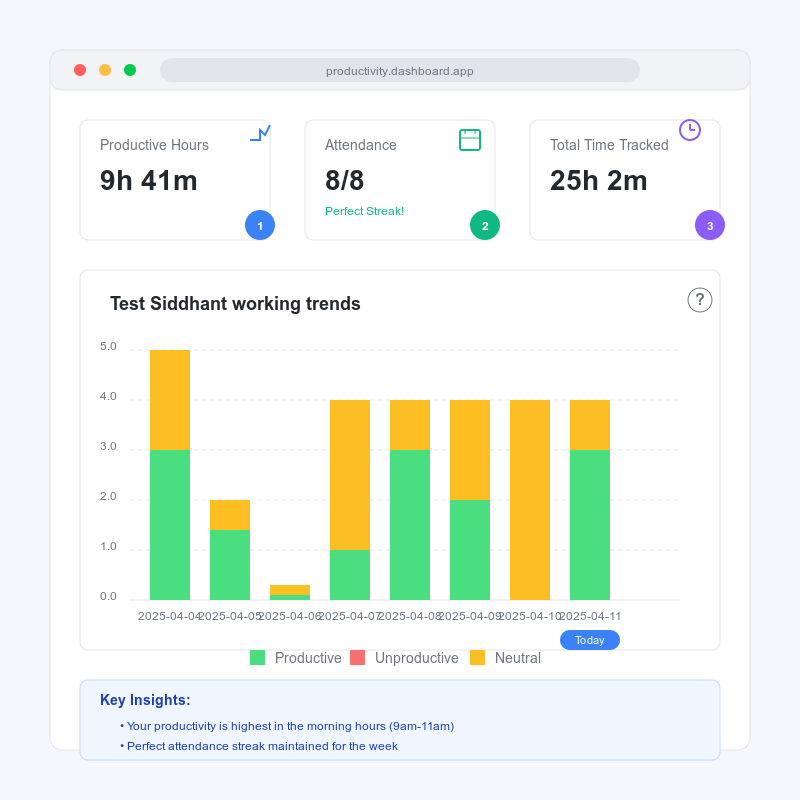Viewport: 800px width, 800px height.
Task: Select the 2025-04-04 bar in chart
Action: point(170,475)
